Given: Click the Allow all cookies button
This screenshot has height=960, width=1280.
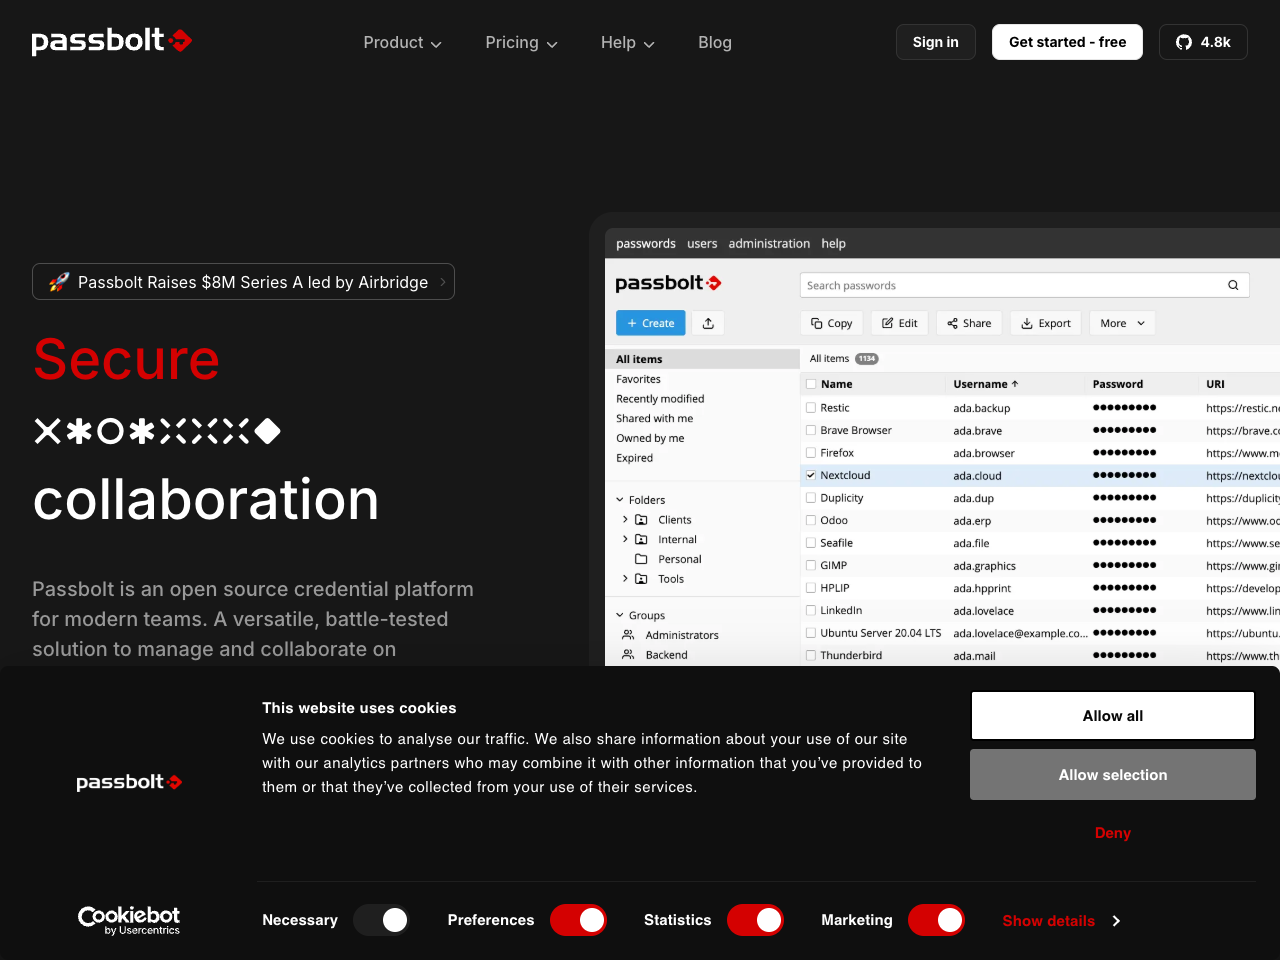Looking at the screenshot, I should (x=1113, y=716).
